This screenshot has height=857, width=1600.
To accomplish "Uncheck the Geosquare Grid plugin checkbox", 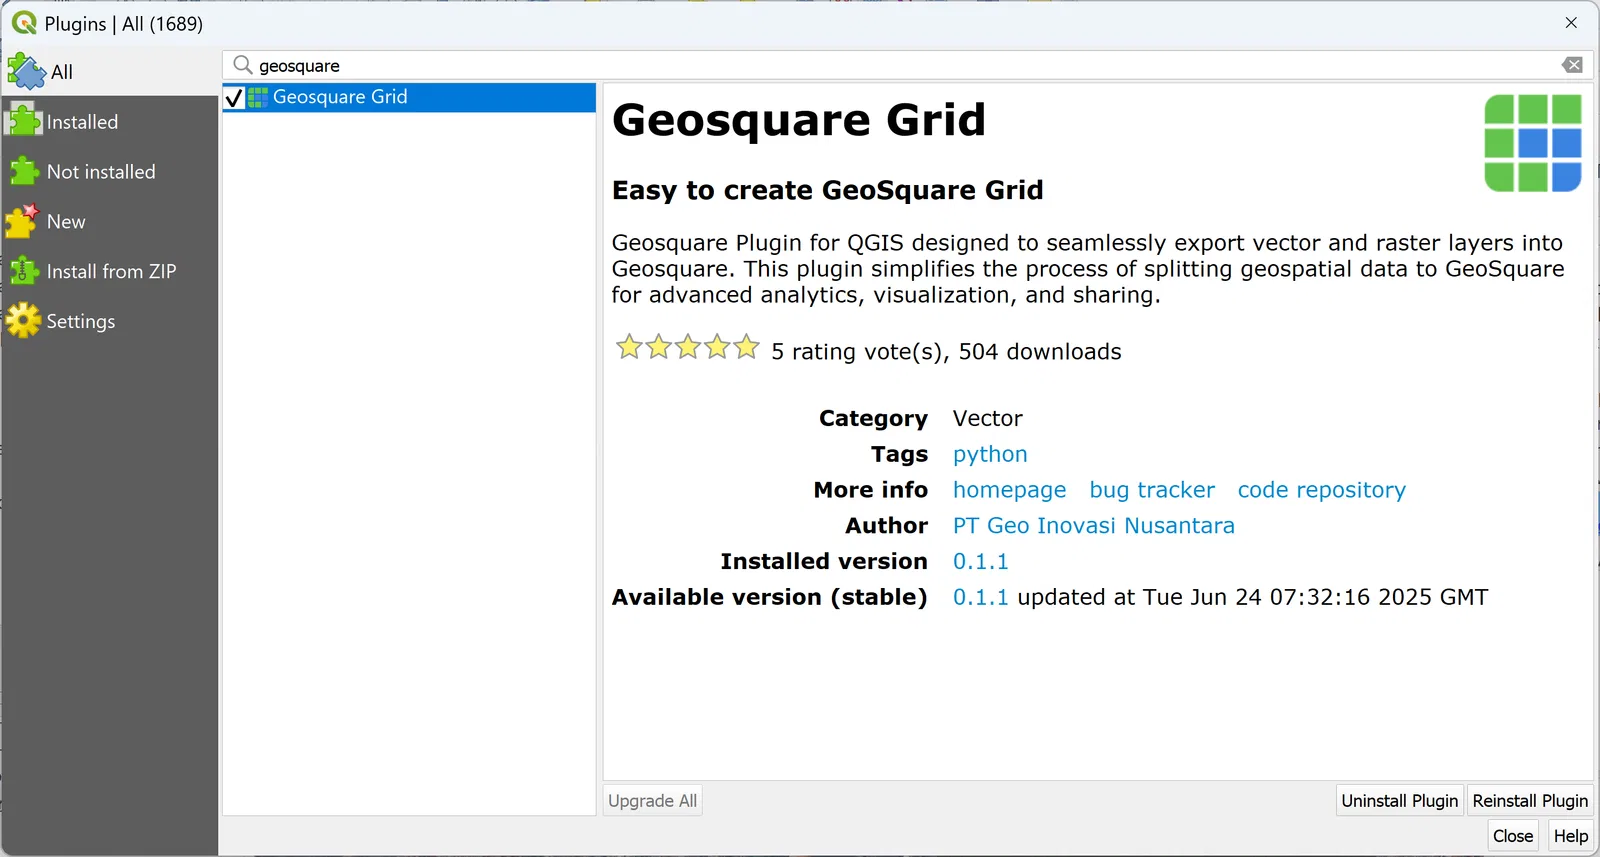I will [235, 98].
